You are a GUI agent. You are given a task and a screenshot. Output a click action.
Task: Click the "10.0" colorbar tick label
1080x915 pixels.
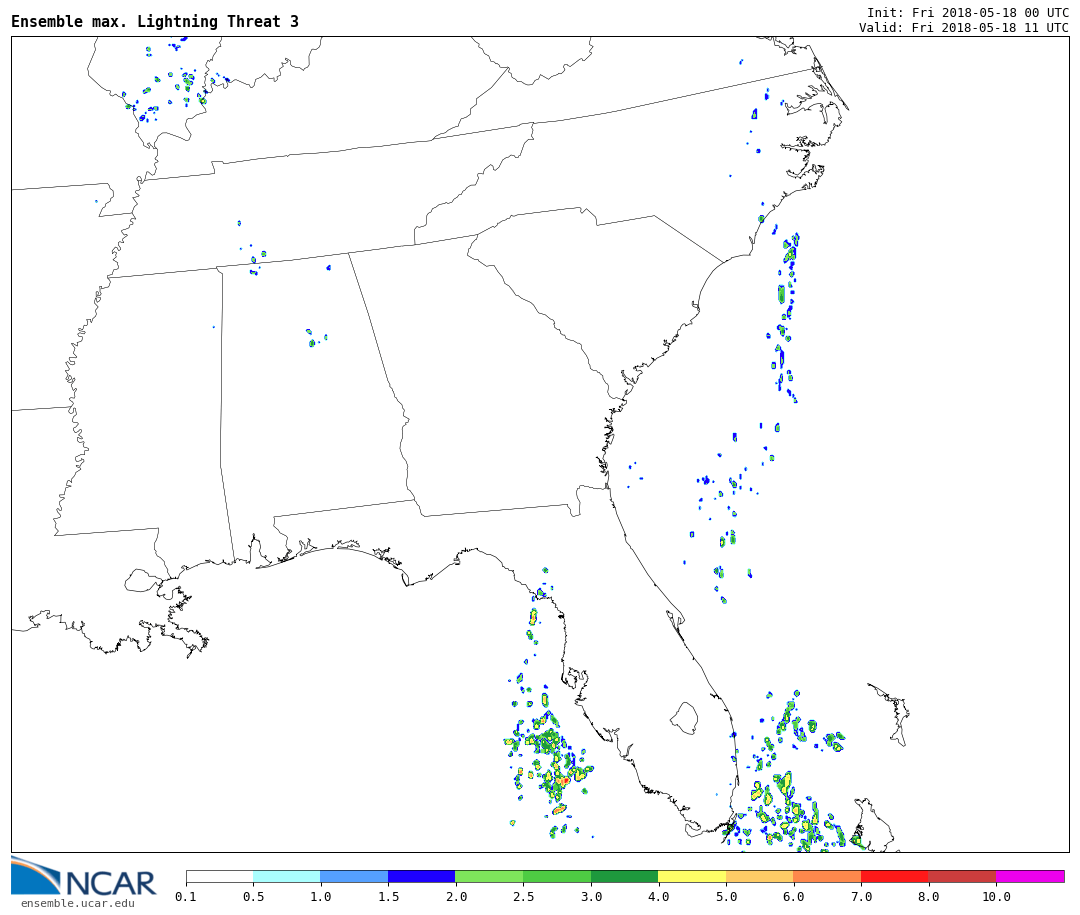(995, 897)
